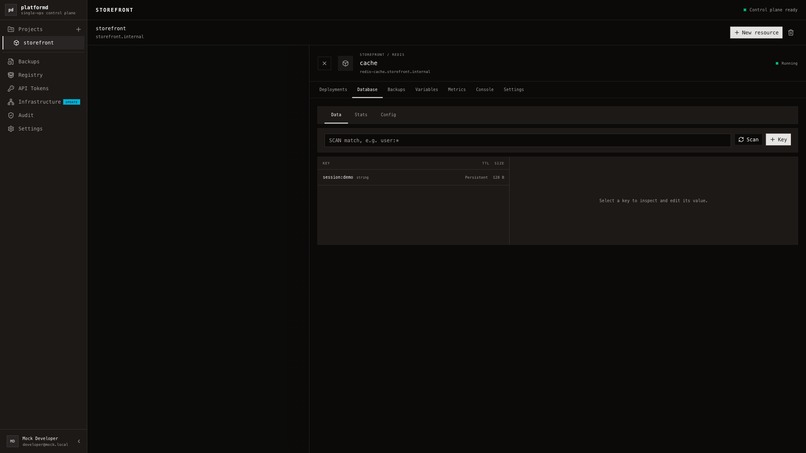The height and width of the screenshot is (453, 806).
Task: Open the Metrics tab
Action: click(x=456, y=89)
